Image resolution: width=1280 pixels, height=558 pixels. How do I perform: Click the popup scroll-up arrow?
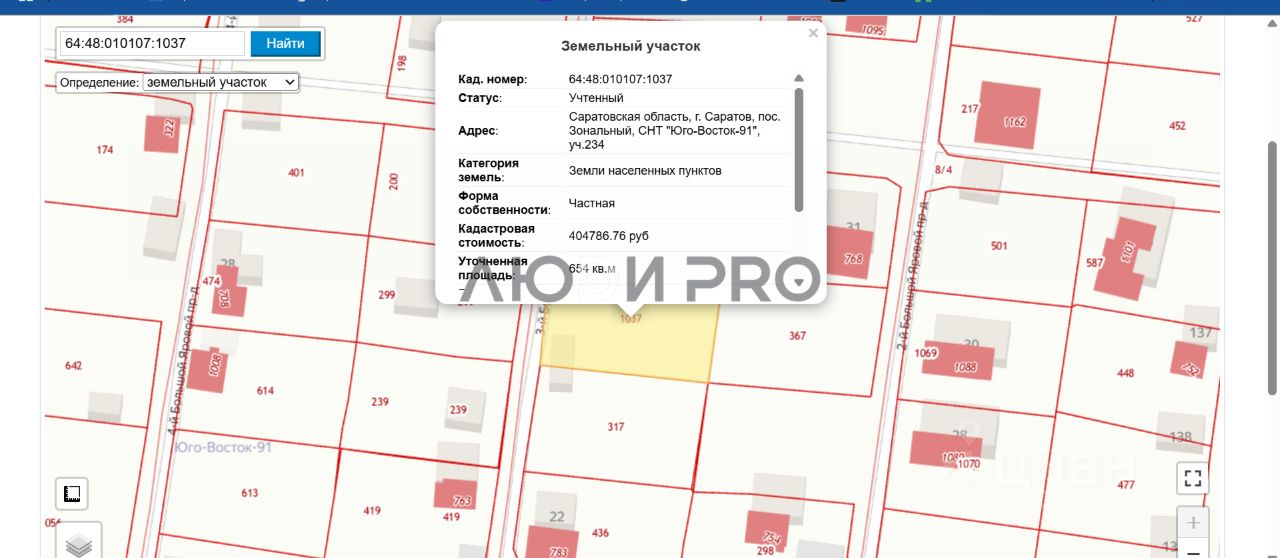(x=798, y=78)
